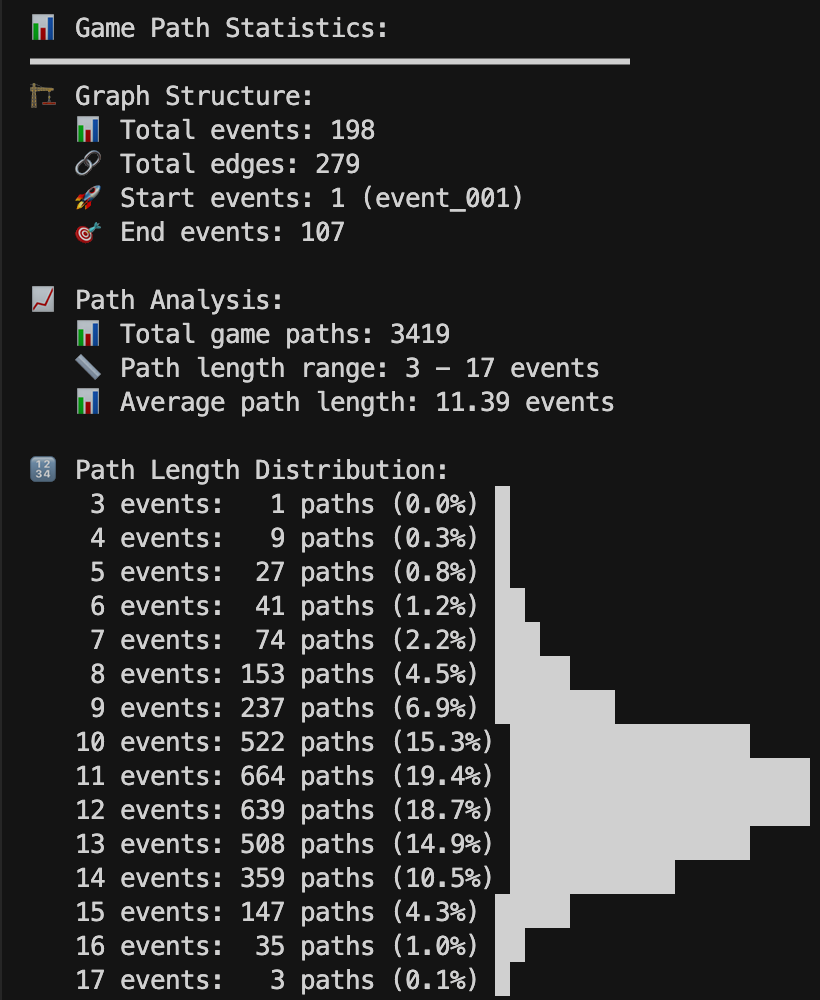Screen dimensions: 820x1000
Task: Click the rocket icon beside Start events
Action: [87, 198]
